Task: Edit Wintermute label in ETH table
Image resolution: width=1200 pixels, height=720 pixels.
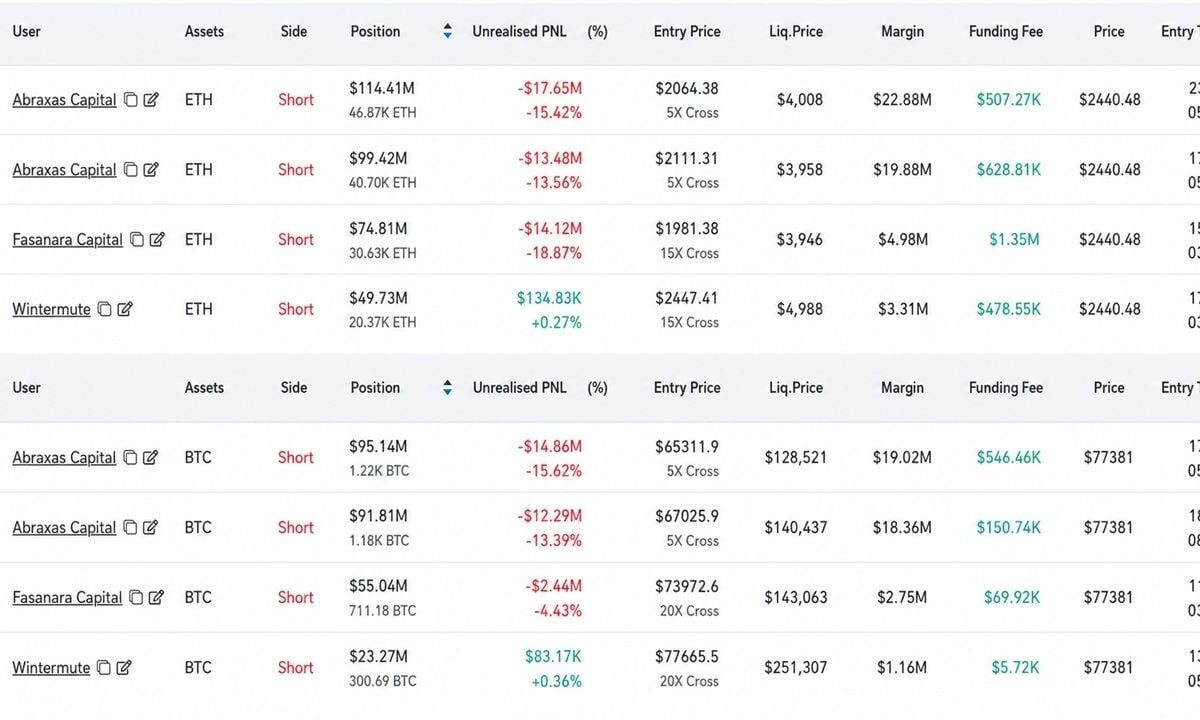Action: pos(125,310)
